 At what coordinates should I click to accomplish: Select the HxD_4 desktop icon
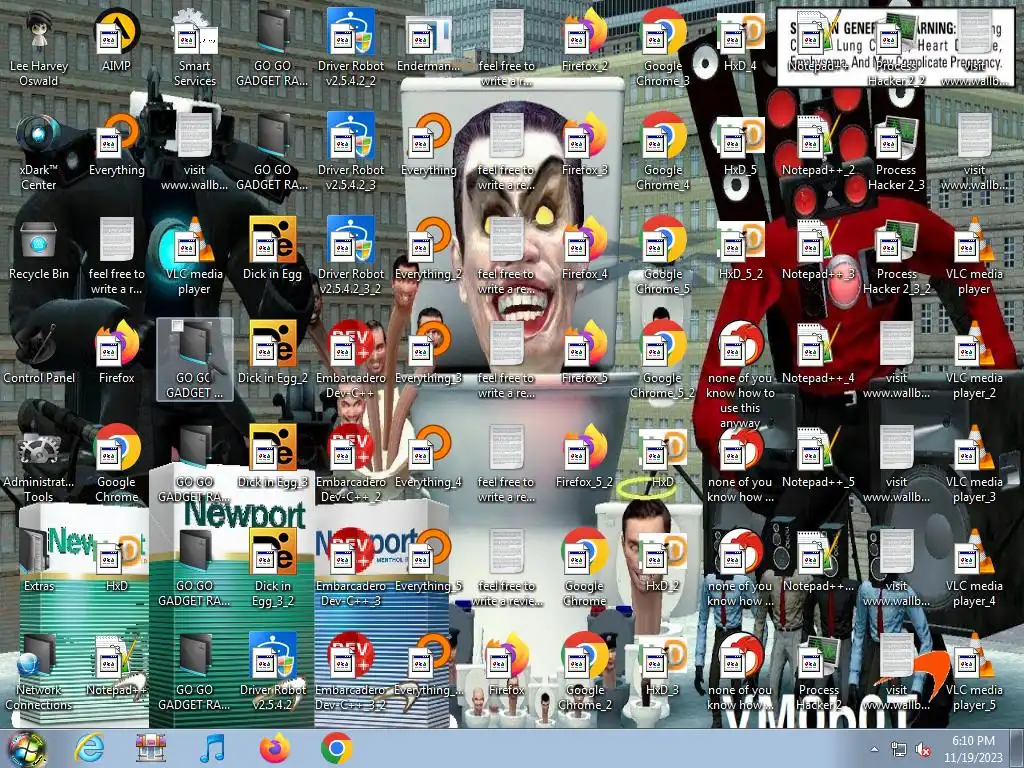pyautogui.click(x=740, y=40)
